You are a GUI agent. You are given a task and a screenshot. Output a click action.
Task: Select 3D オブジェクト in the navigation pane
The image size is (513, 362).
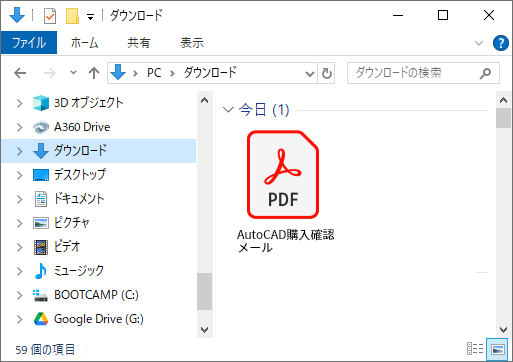88,103
